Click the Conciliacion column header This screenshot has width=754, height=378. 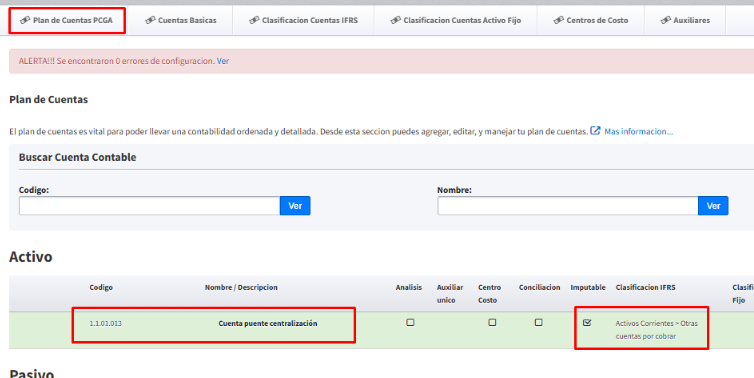coord(540,288)
